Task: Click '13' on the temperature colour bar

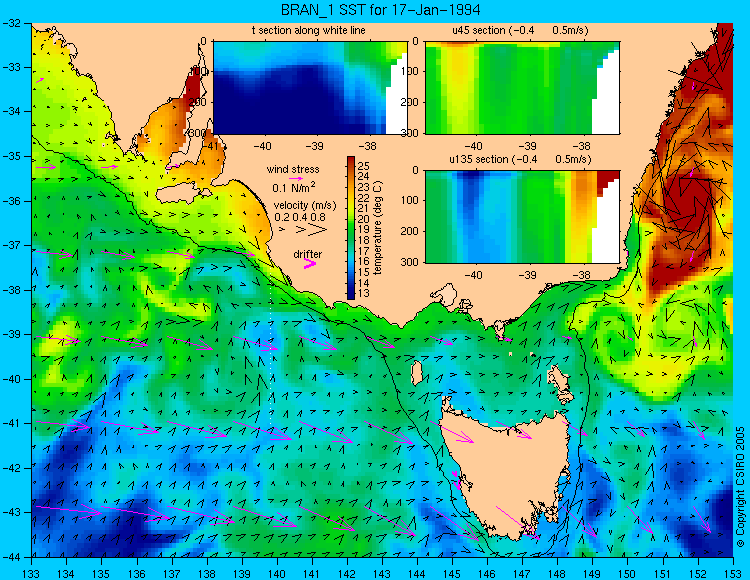Action: point(364,293)
